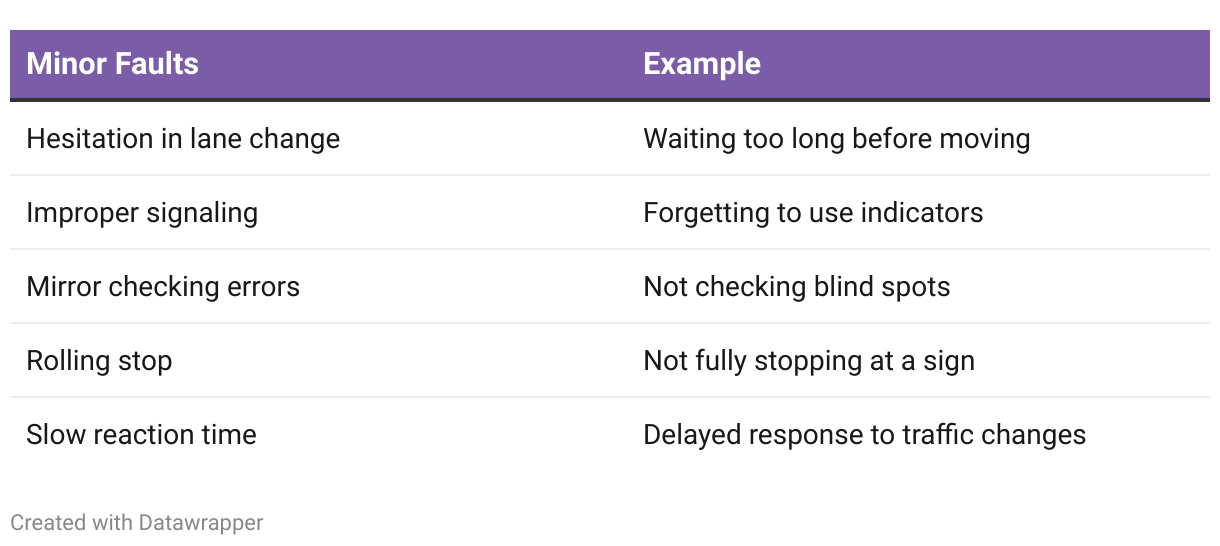Click 'Delayed response to traffic changes' text
The image size is (1220, 546).
click(864, 434)
